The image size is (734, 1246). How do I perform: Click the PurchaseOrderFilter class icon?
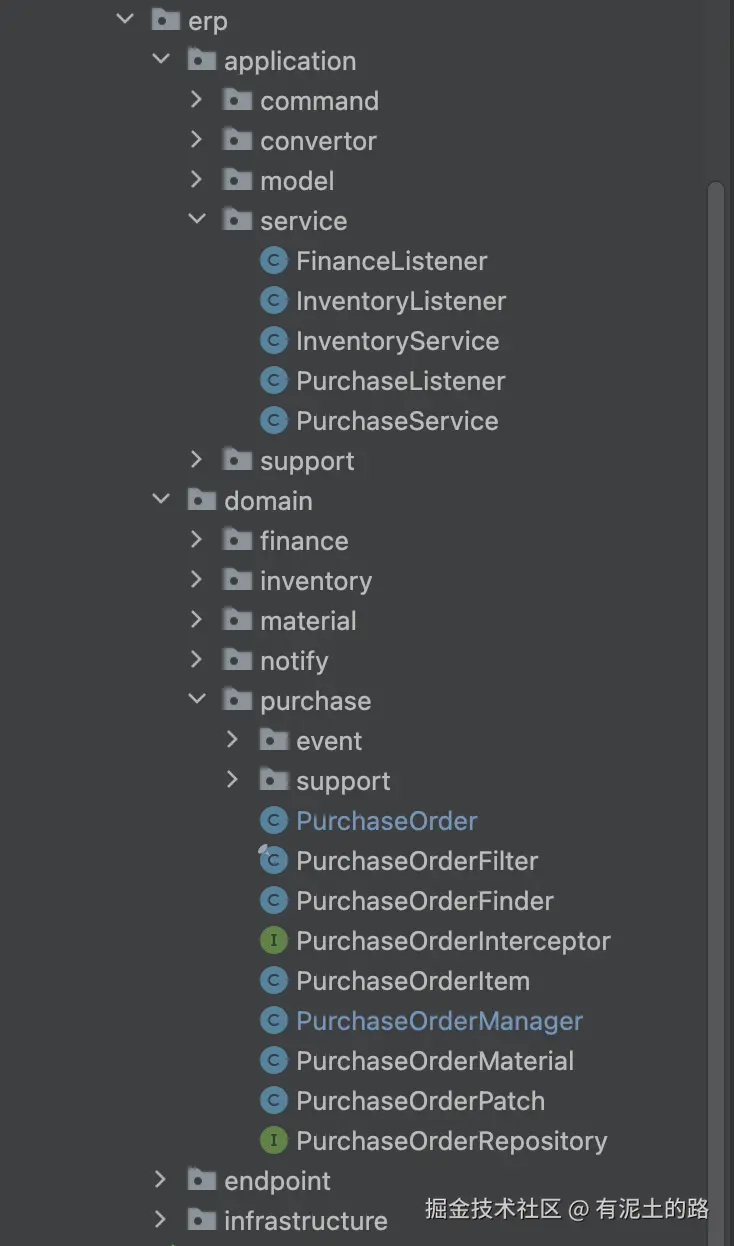click(273, 861)
